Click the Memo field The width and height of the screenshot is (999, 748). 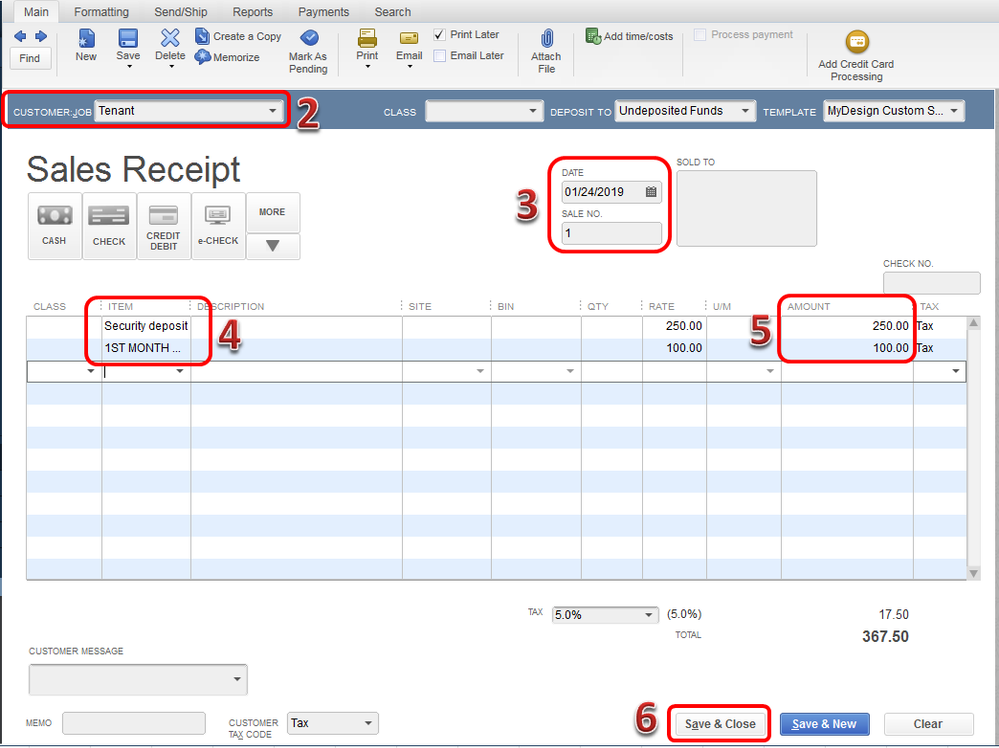tap(134, 724)
